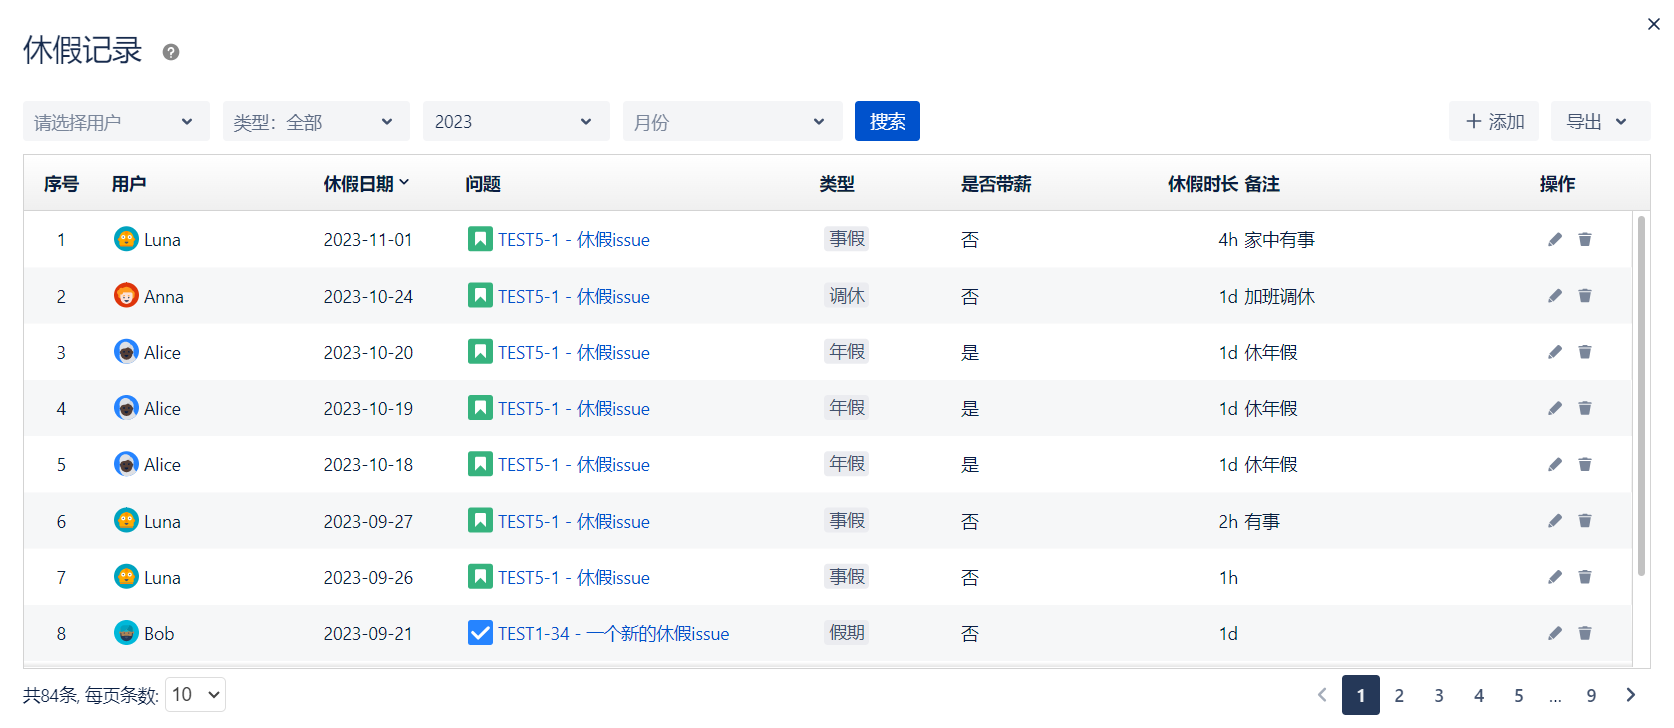Open the 2023 year selector
The image size is (1674, 728).
(x=516, y=122)
